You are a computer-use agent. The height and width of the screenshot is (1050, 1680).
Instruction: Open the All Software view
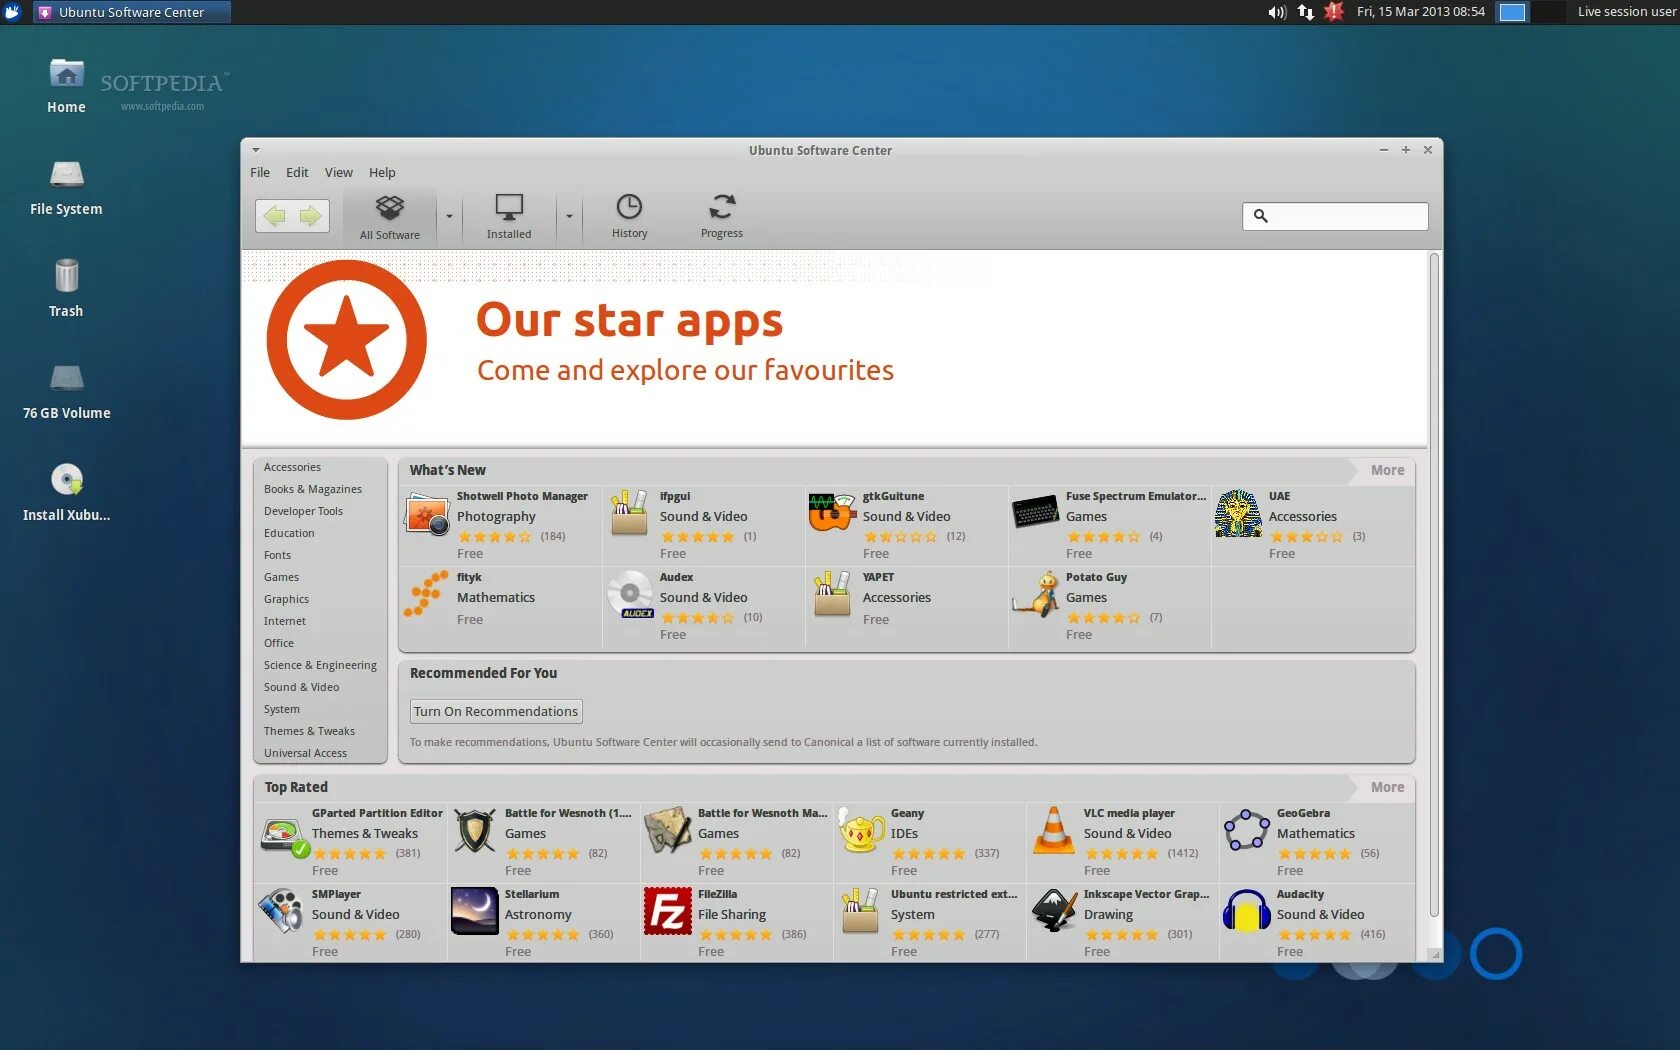[x=389, y=217]
